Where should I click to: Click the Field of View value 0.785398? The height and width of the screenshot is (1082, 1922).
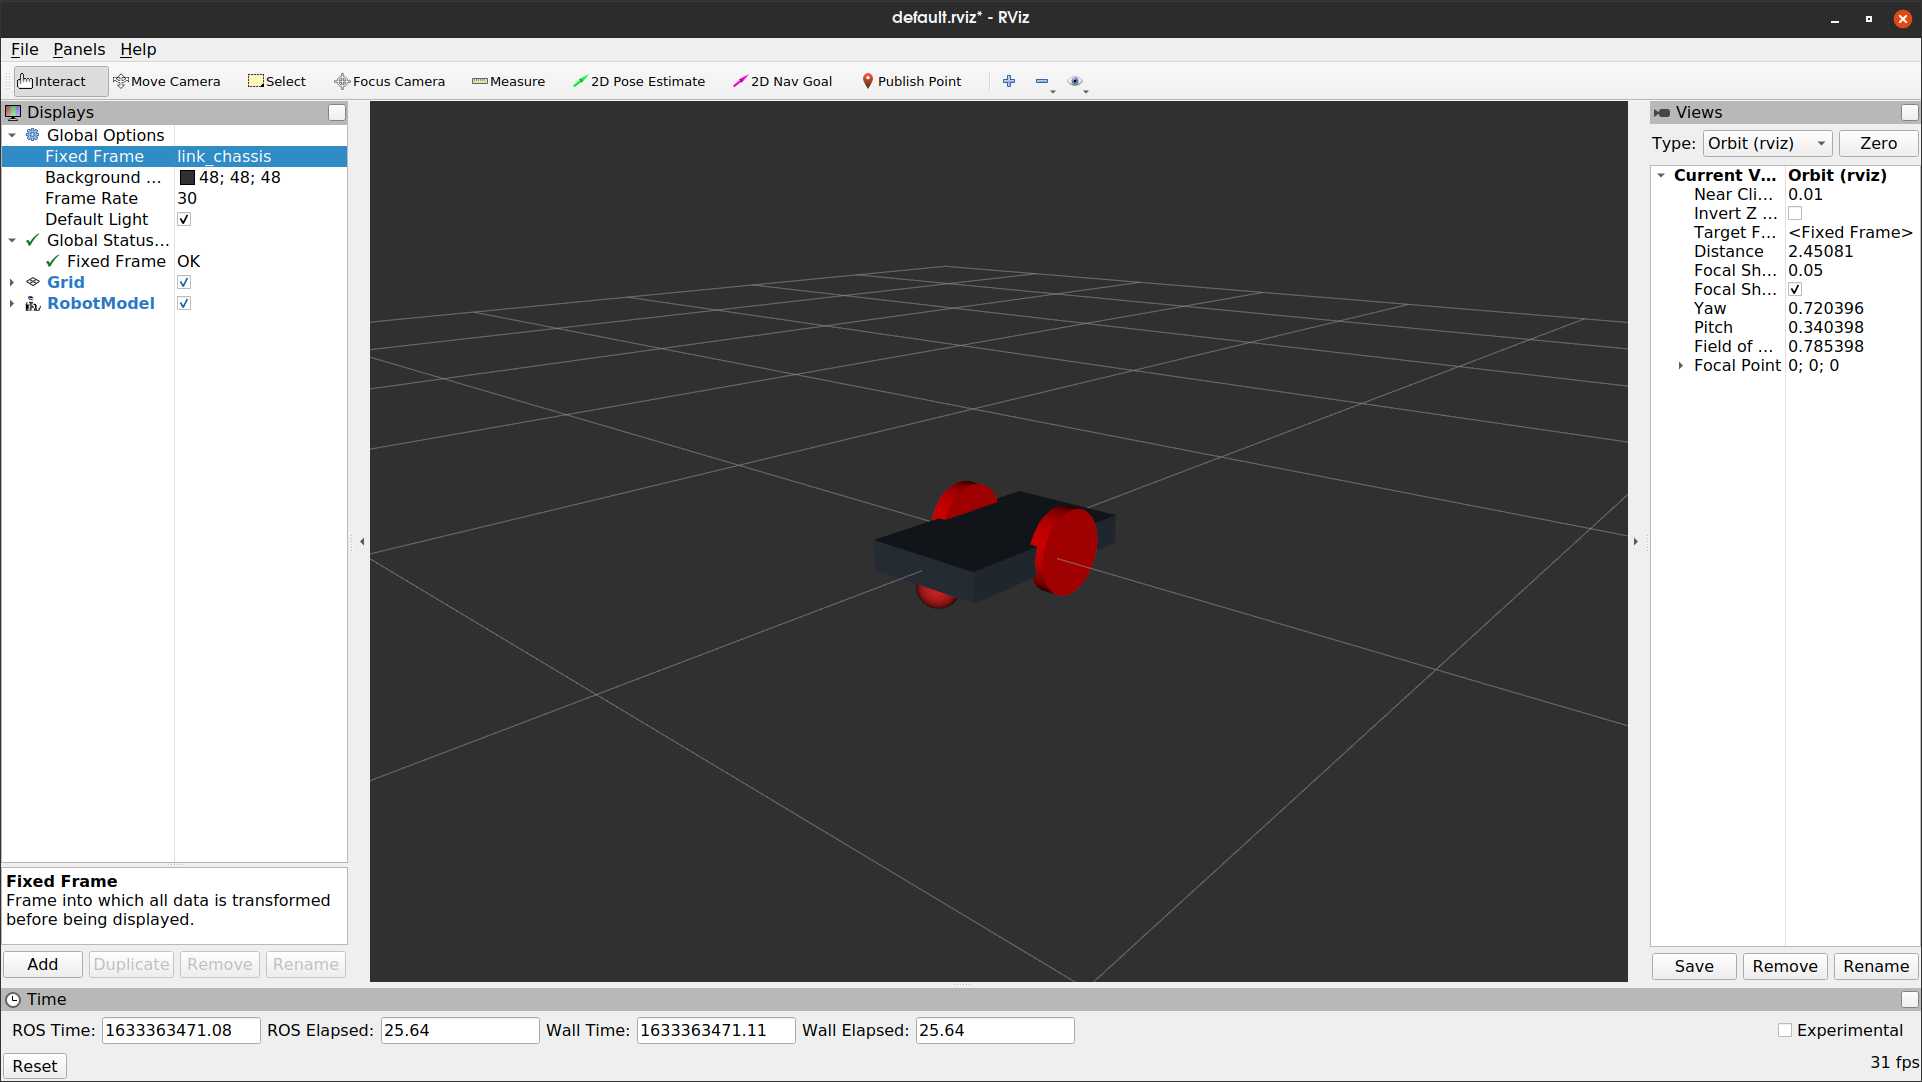(x=1826, y=346)
